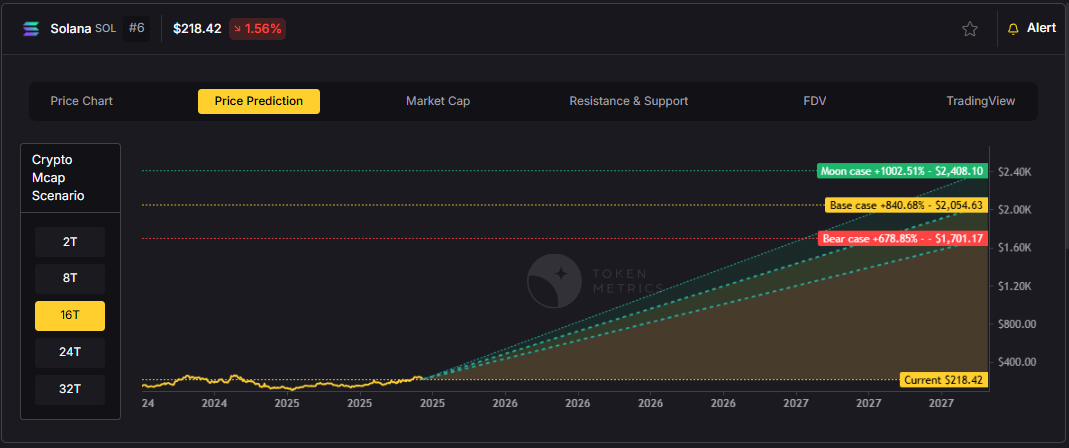Click the red 1.56% change badge

coord(257,29)
